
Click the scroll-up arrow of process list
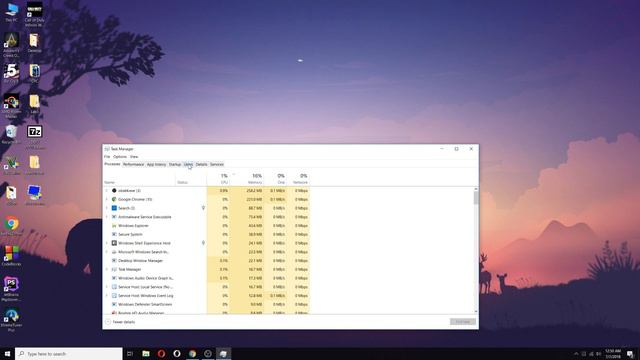476,189
